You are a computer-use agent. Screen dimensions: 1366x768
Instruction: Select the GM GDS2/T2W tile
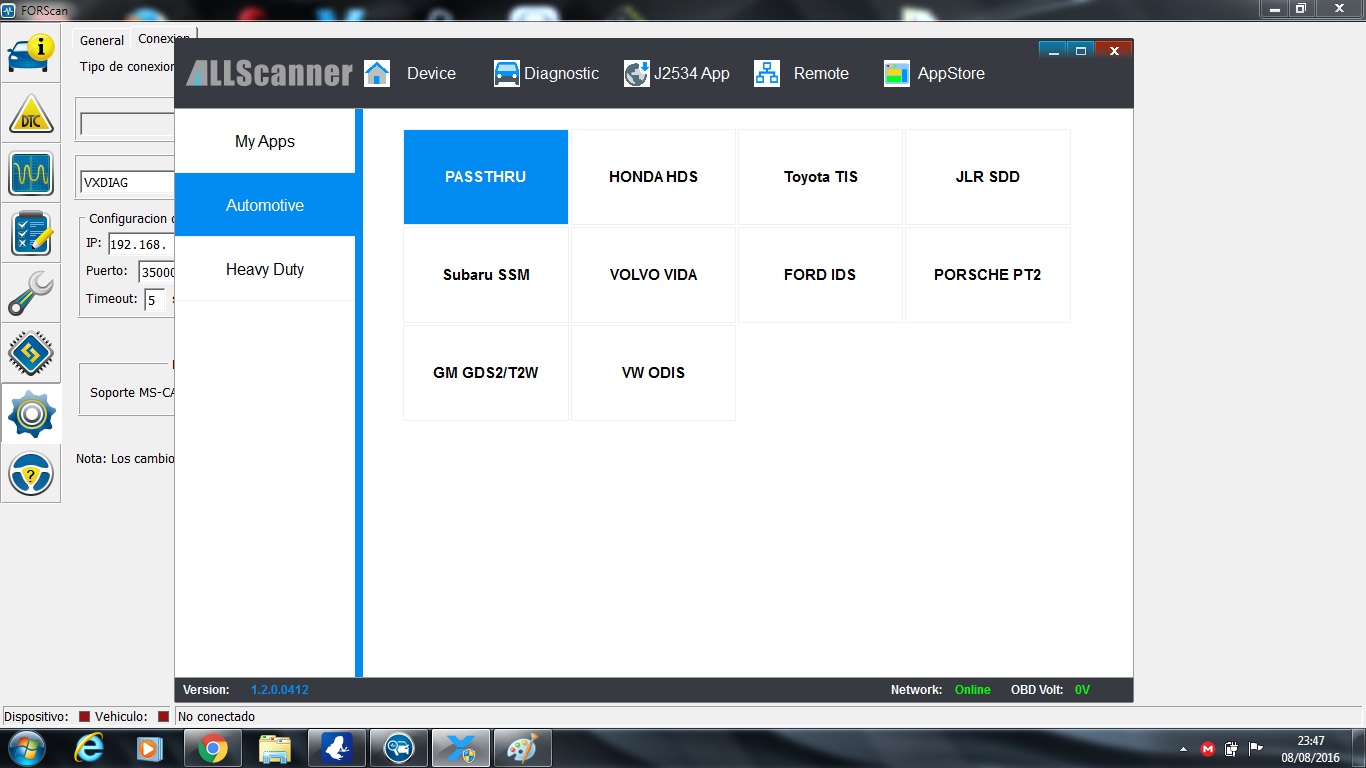[486, 373]
